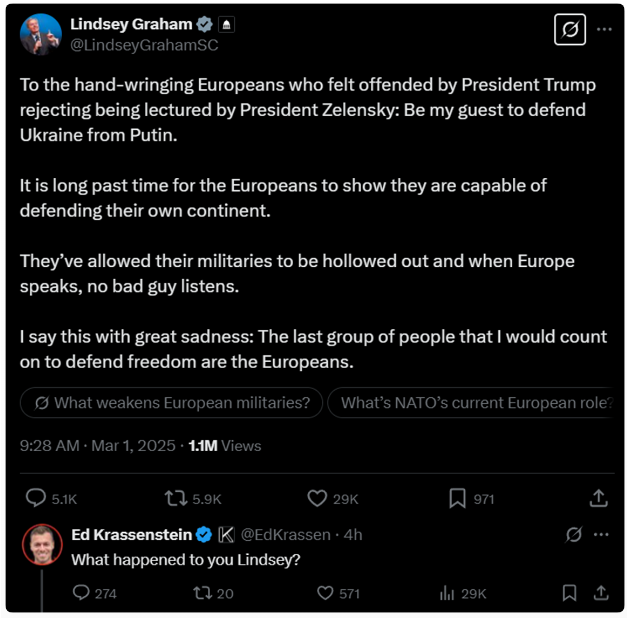Screen dimensions: 628x619
Task: Like Lindsey Graham's post with 29K likes
Action: [317, 498]
